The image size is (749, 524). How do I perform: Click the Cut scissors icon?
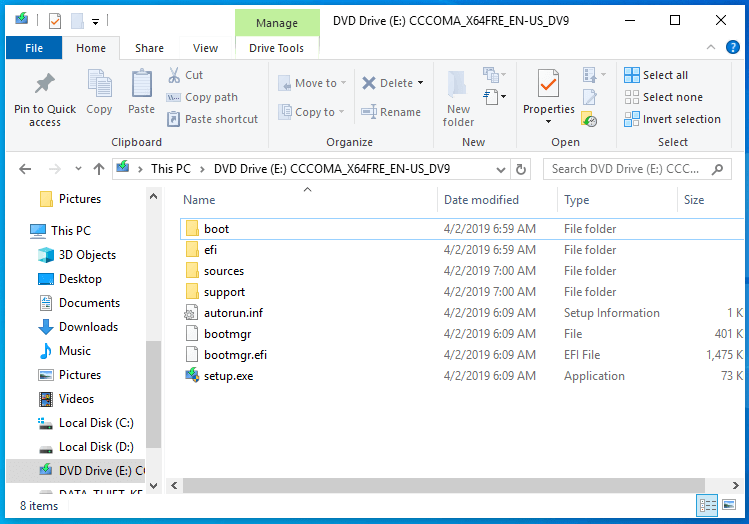174,75
